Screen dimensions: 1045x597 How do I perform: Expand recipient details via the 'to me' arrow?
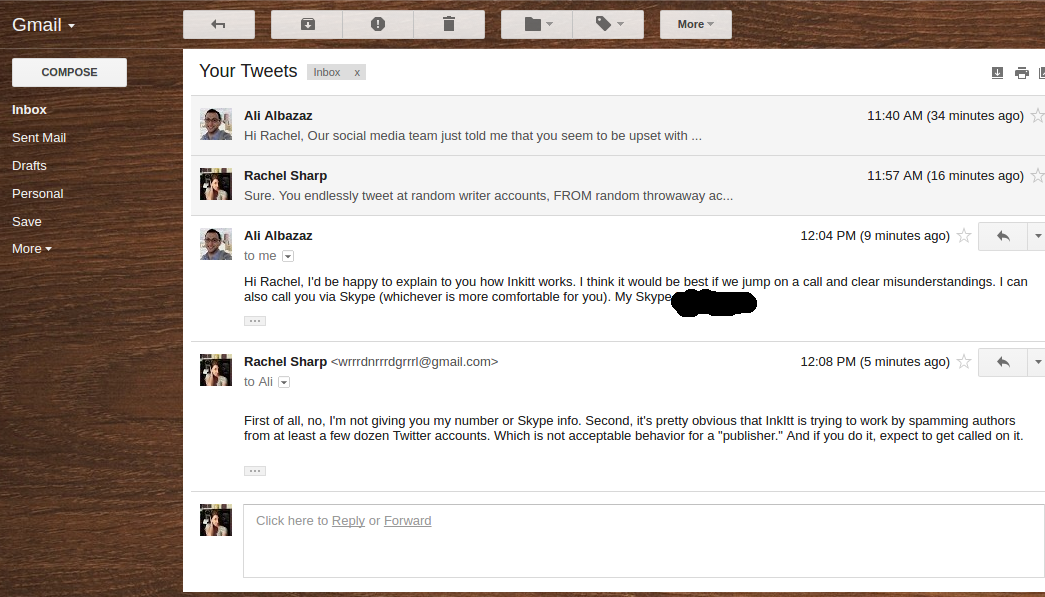[x=287, y=256]
